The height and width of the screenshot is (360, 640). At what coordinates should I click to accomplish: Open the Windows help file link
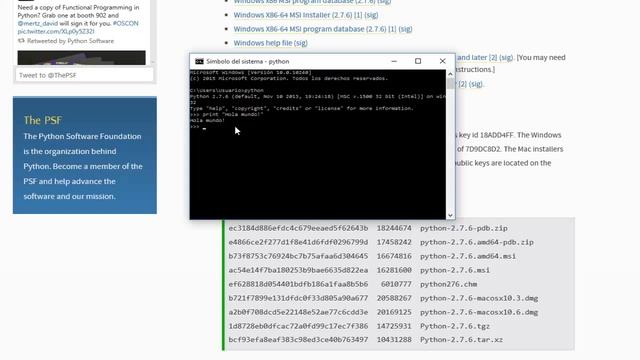pyautogui.click(x=262, y=43)
